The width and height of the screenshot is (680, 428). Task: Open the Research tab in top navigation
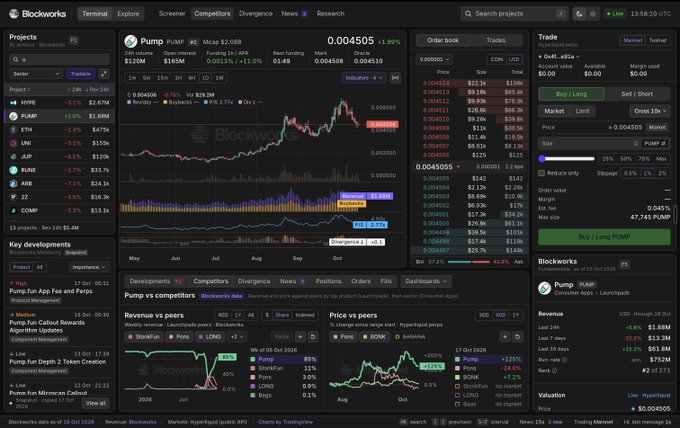pyautogui.click(x=330, y=14)
